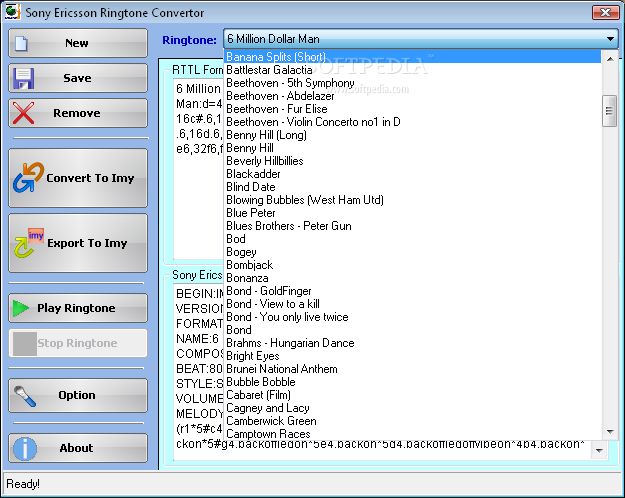This screenshot has height=498, width=625.
Task: Pick Beethoven - Violin Concerto no1 in D
Action: (412, 122)
